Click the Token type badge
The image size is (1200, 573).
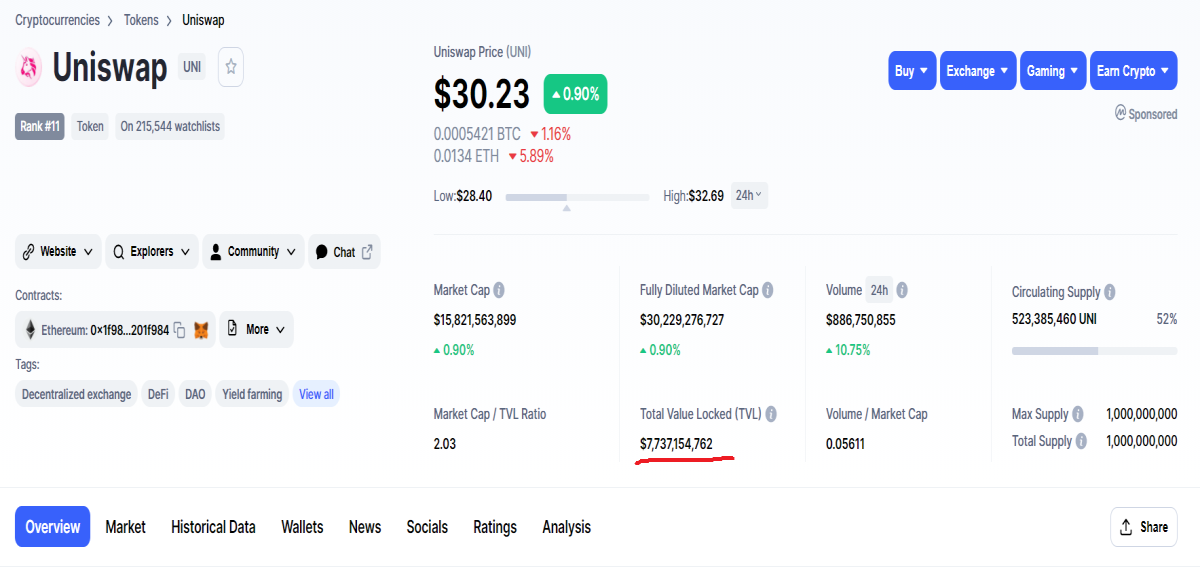point(90,126)
